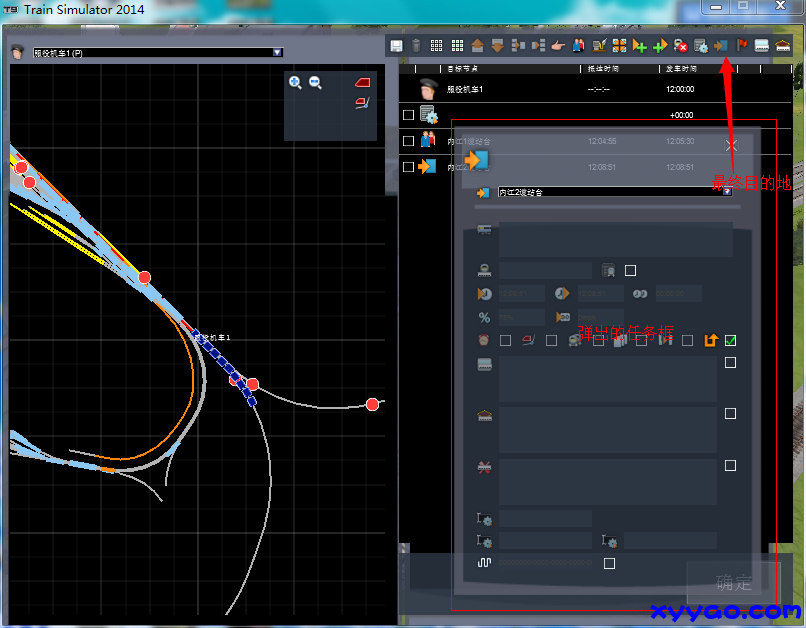Click the red flag toolbar icon

742,46
